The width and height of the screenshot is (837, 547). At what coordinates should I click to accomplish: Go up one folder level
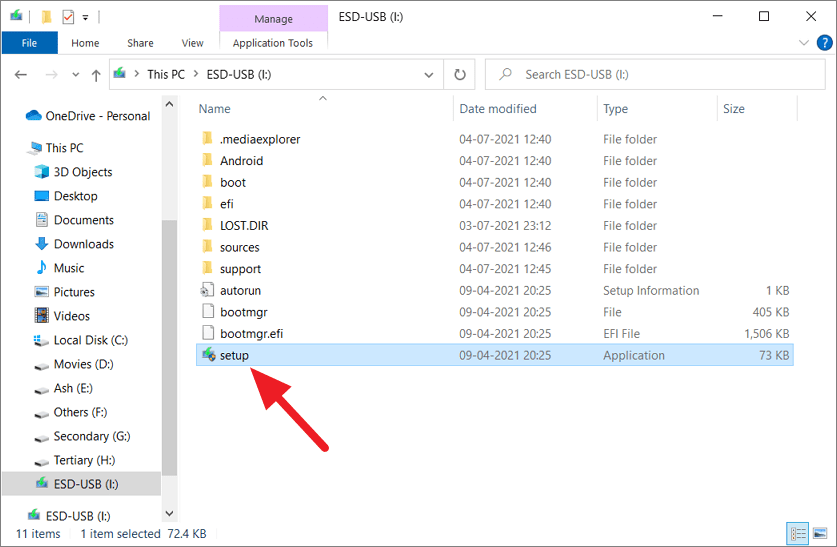pos(96,75)
